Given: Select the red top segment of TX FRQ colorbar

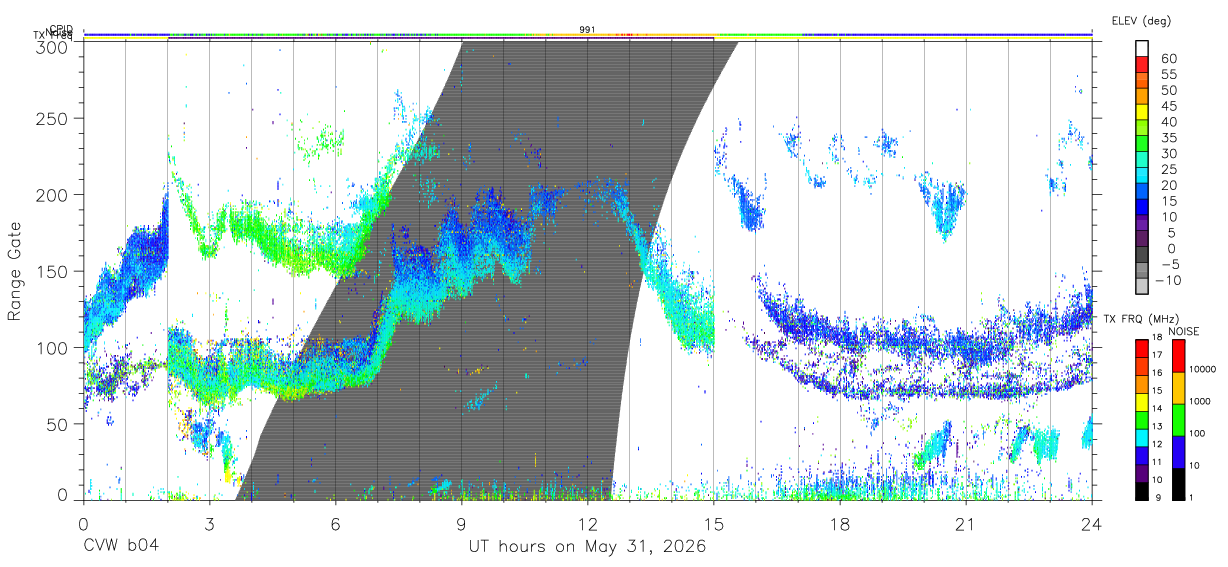Looking at the screenshot, I should (1142, 348).
